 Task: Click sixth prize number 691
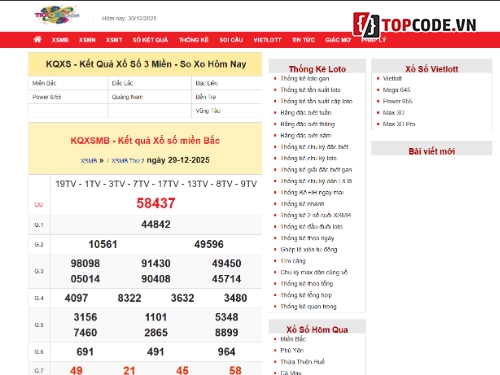coord(85,352)
